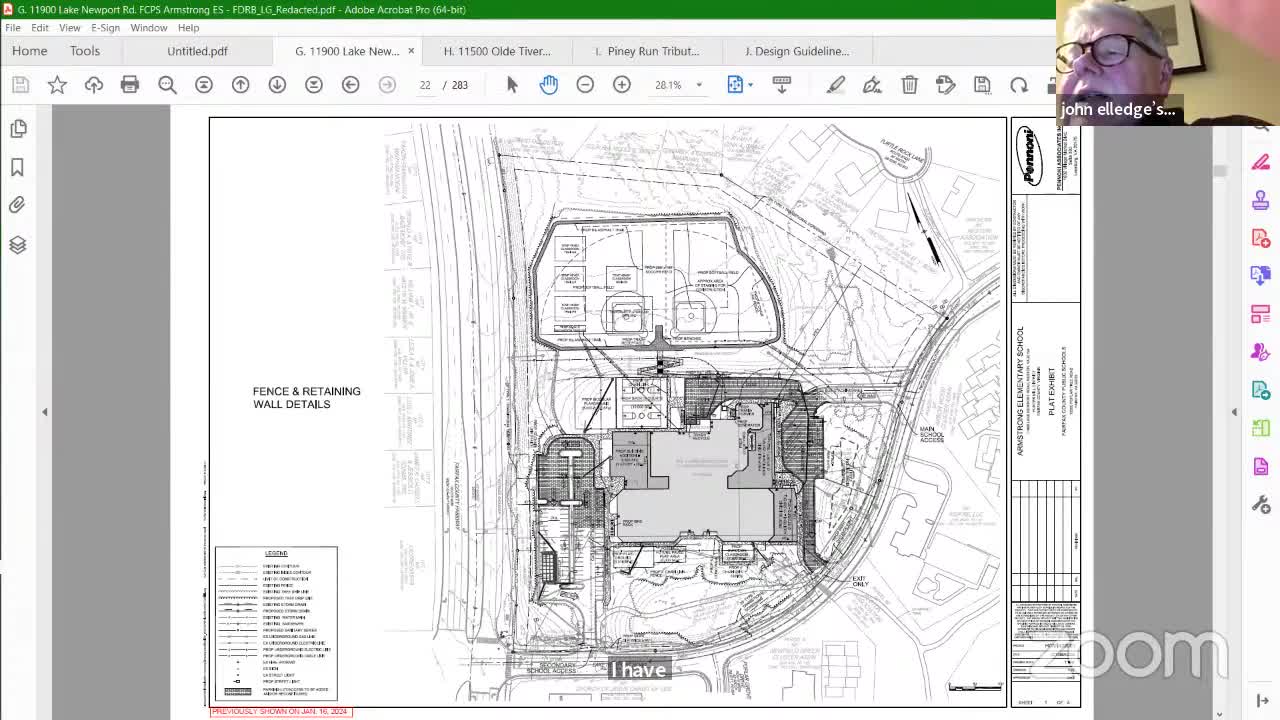Viewport: 1280px width, 720px height.
Task: Open the Attachments panel
Action: [x=17, y=204]
